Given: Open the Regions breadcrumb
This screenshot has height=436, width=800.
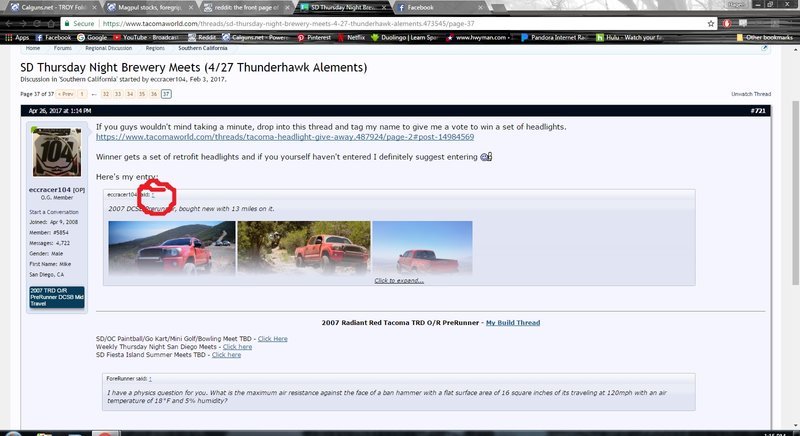Looking at the screenshot, I should pos(155,48).
